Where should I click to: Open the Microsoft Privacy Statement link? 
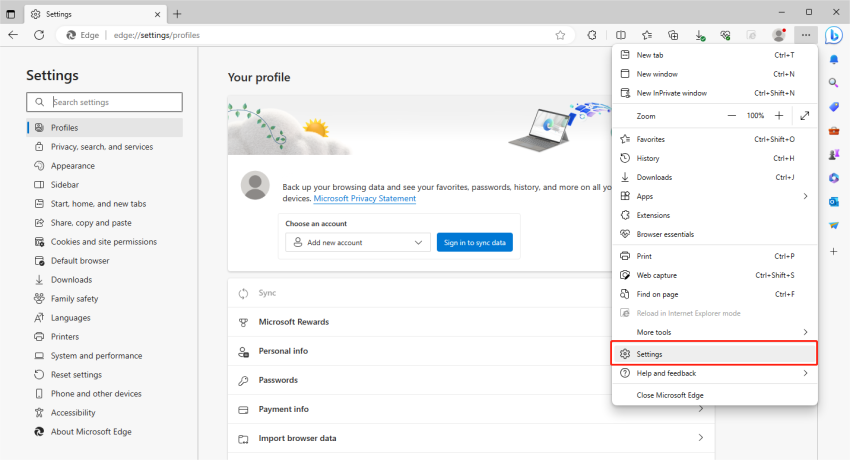365,199
